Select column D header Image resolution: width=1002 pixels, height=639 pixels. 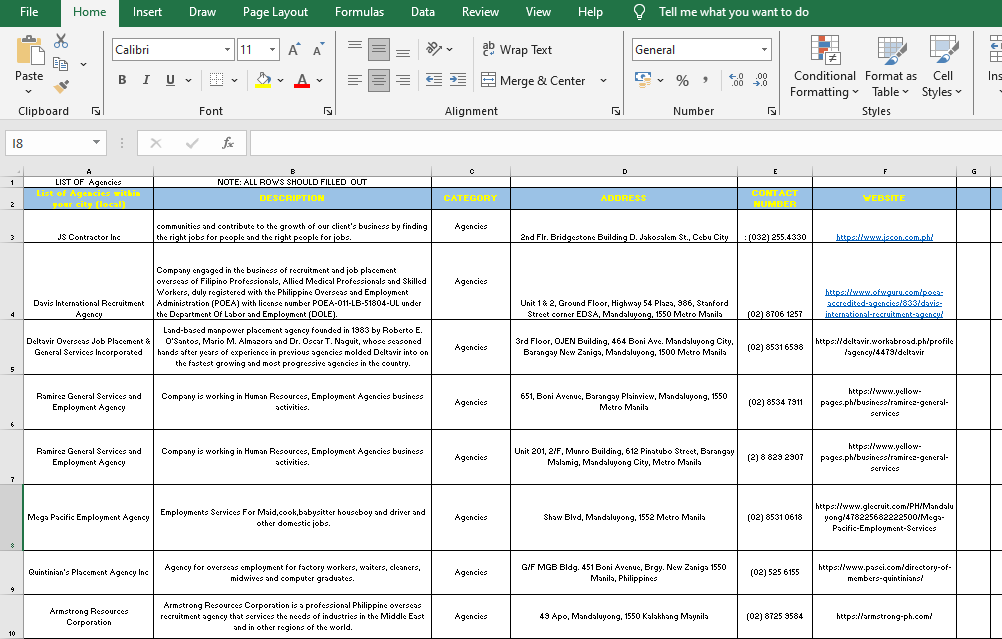point(624,171)
